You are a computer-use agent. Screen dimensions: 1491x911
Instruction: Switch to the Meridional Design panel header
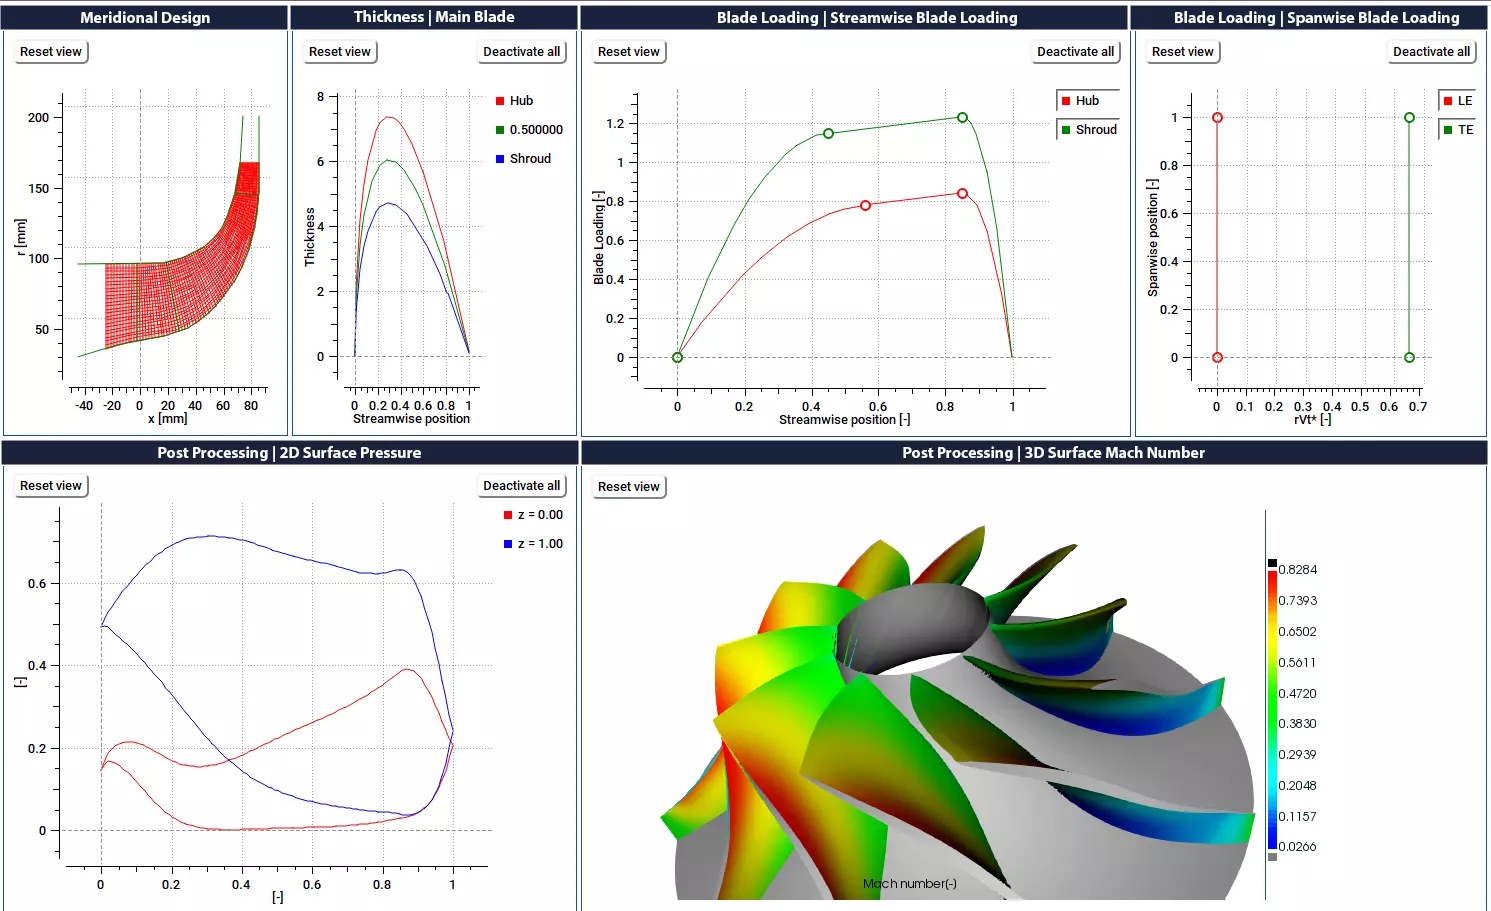pos(145,17)
